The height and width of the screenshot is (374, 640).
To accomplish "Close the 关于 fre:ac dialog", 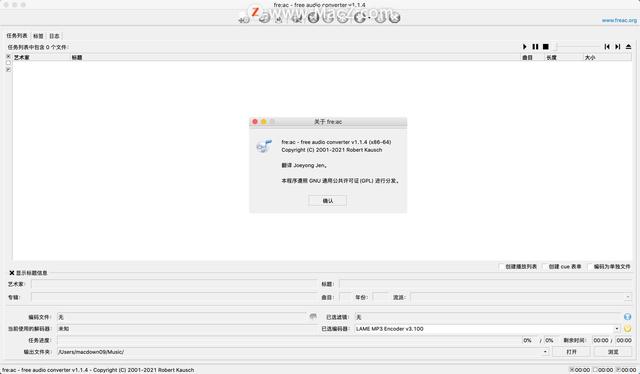I will click(x=255, y=121).
